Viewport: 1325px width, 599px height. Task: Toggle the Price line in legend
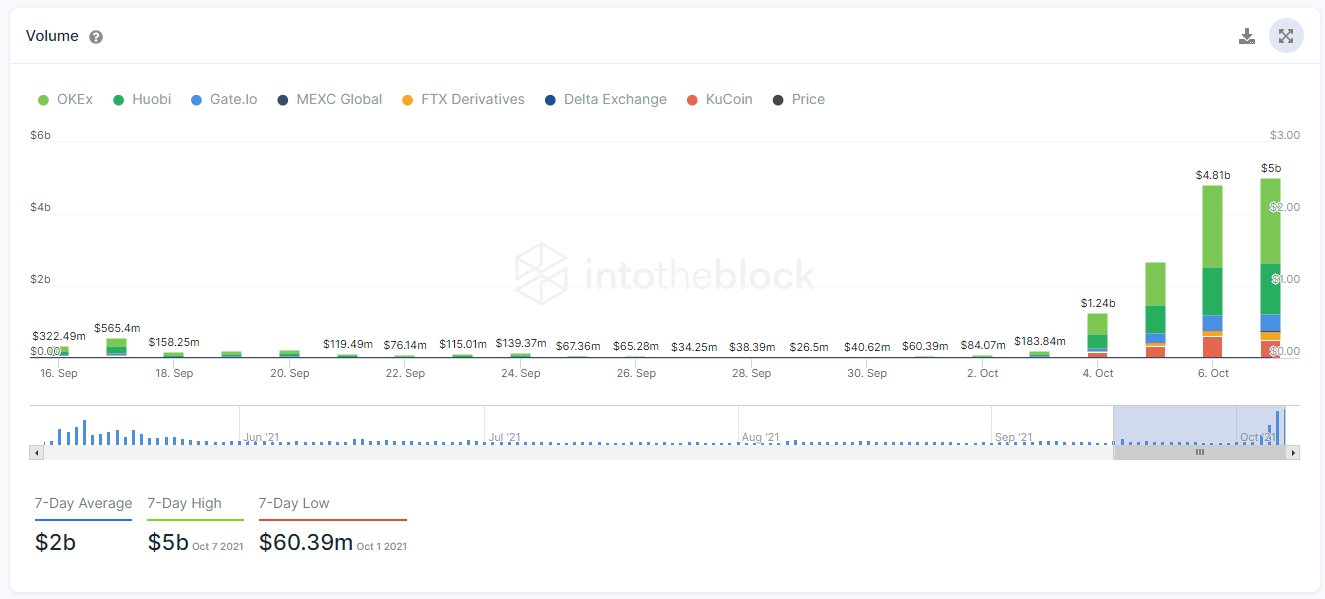[798, 99]
